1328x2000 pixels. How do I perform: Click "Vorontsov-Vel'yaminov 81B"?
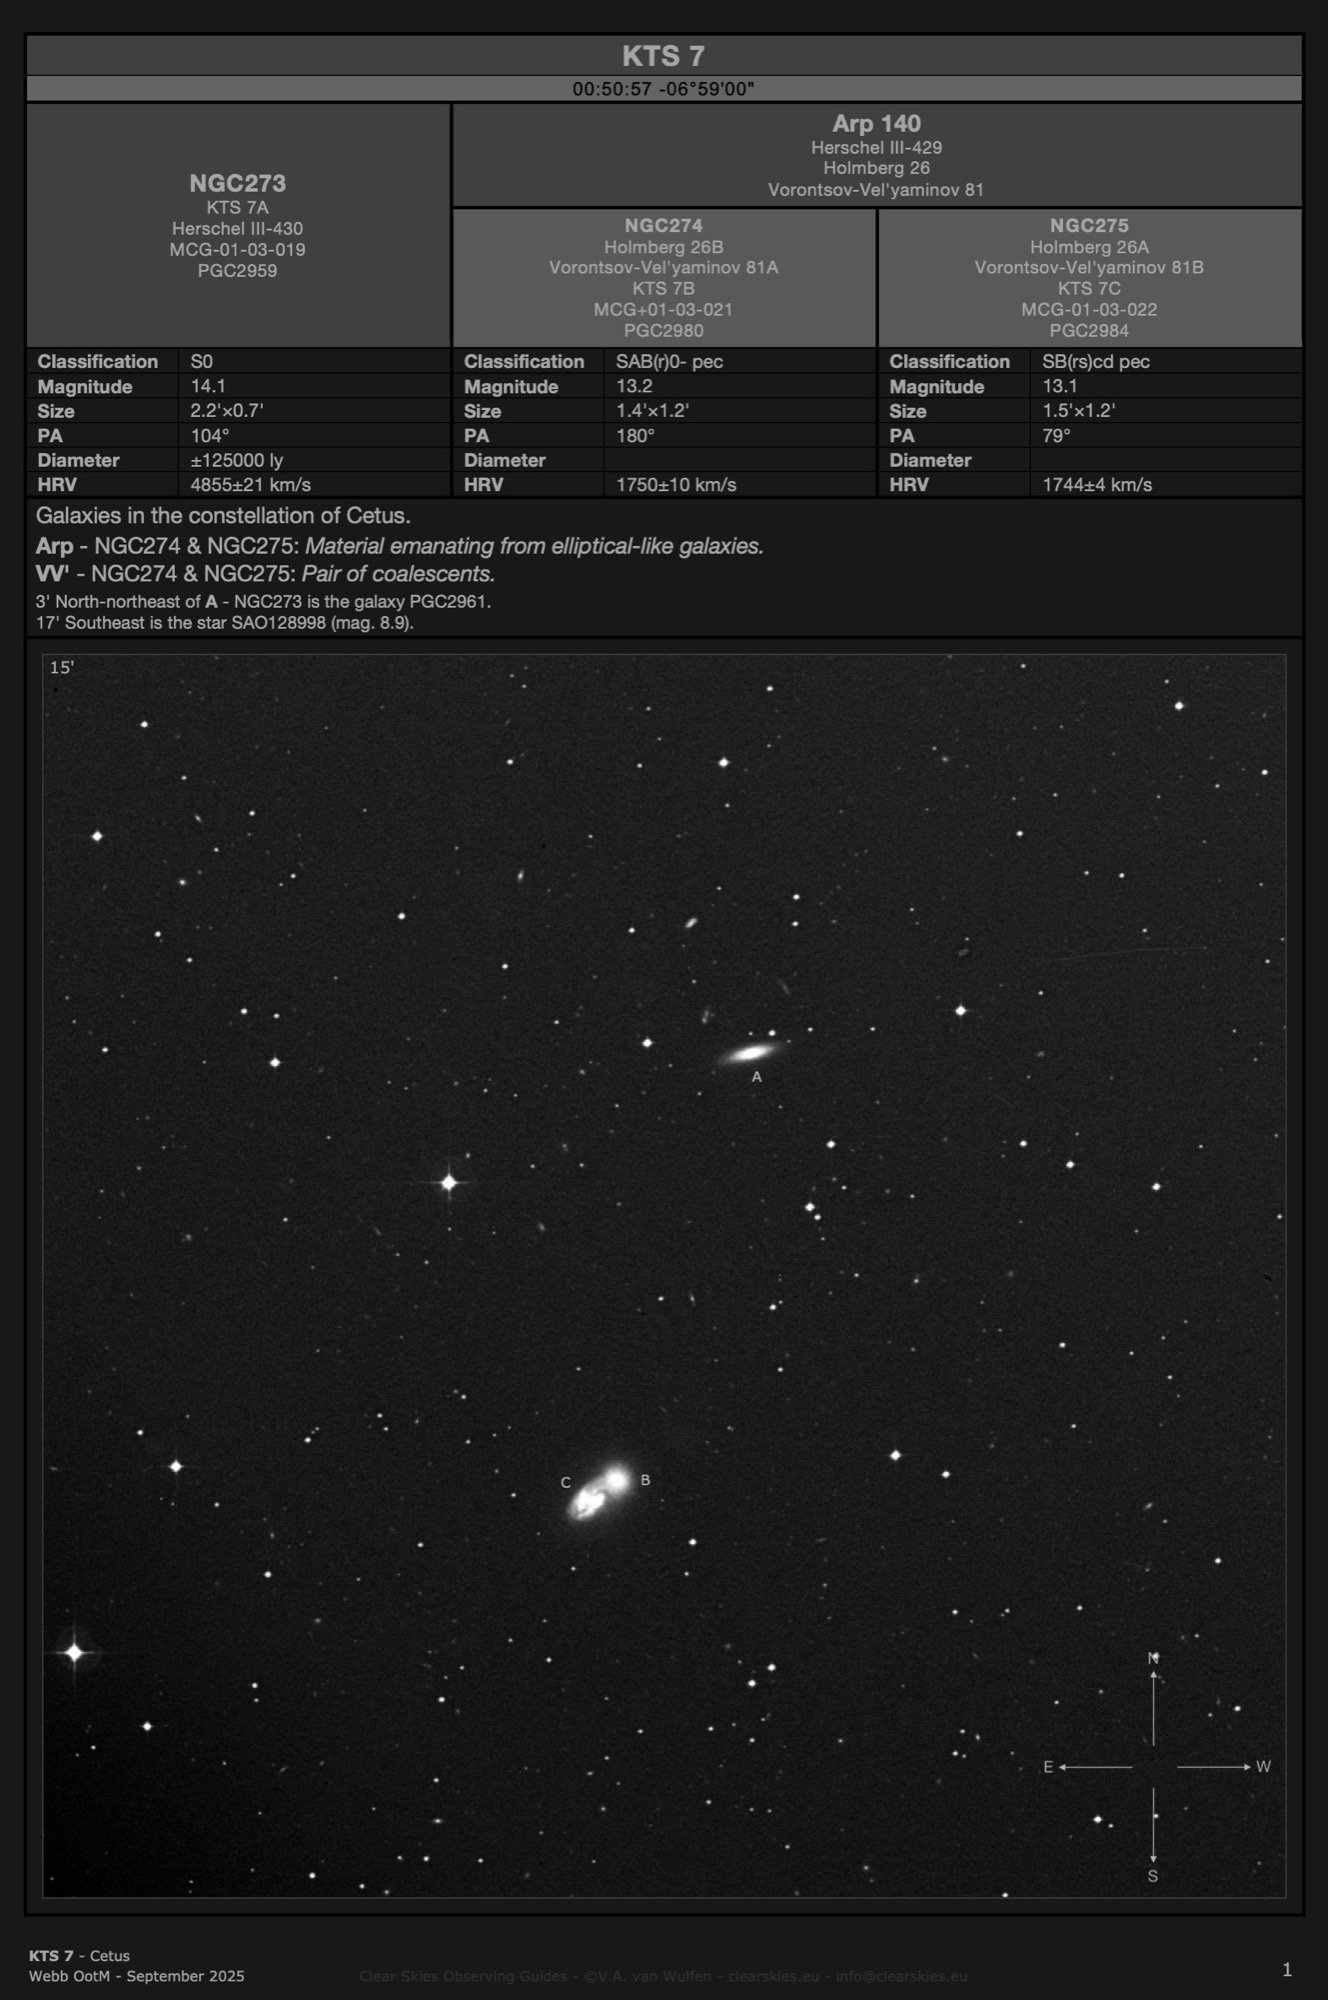[1090, 268]
